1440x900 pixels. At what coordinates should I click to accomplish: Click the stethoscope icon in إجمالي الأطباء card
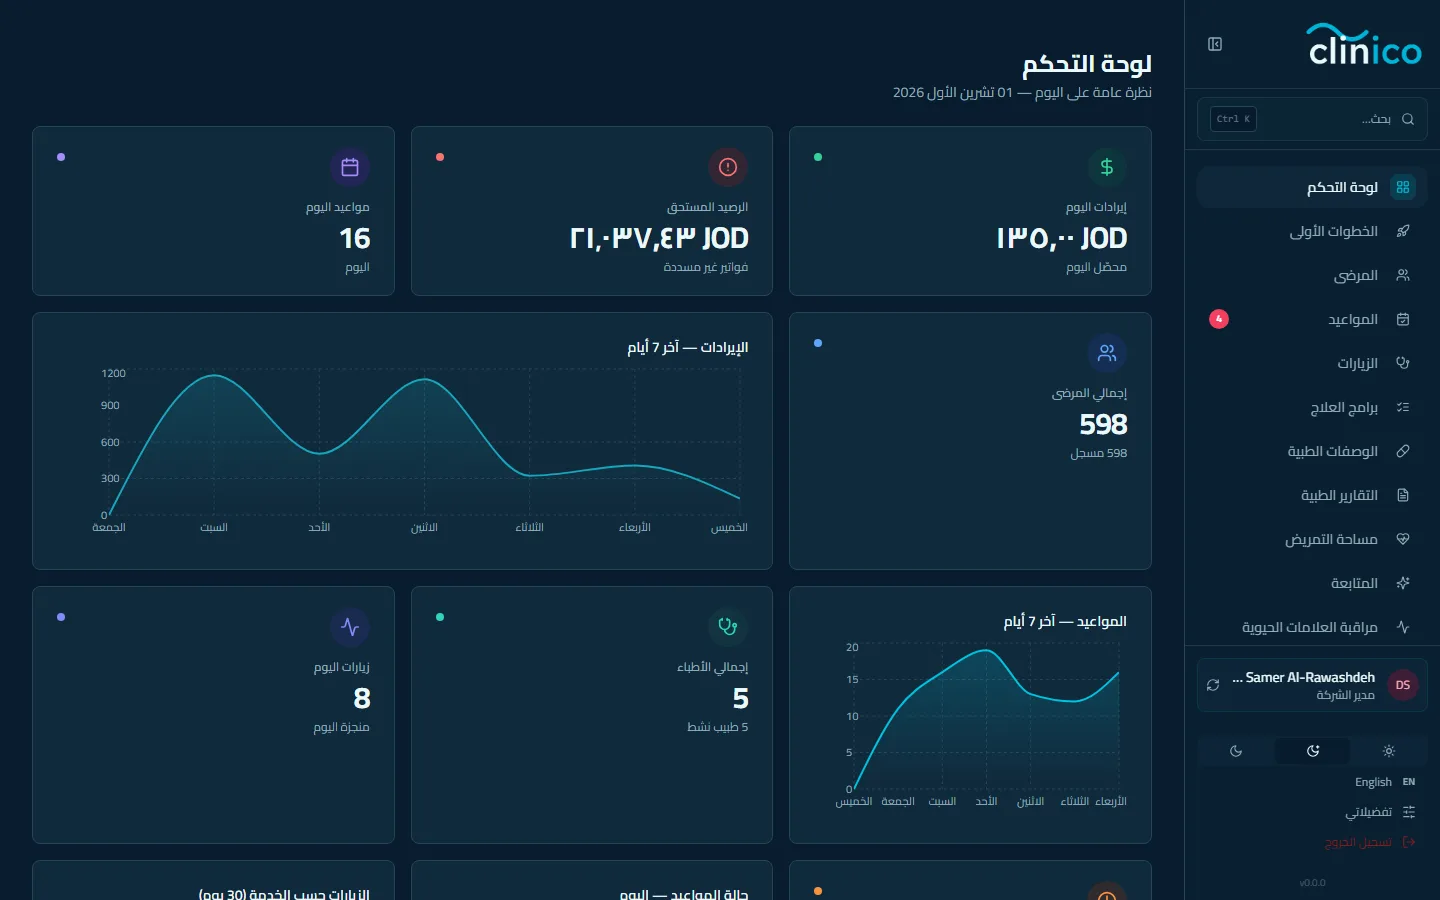point(728,627)
